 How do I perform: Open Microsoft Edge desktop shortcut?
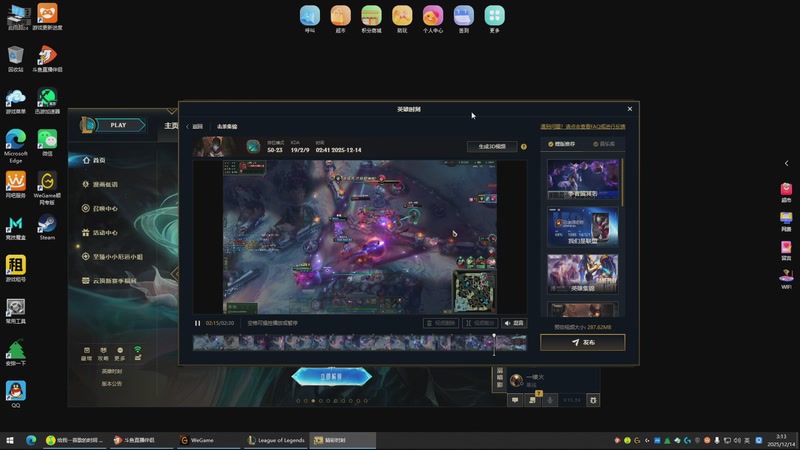16,146
